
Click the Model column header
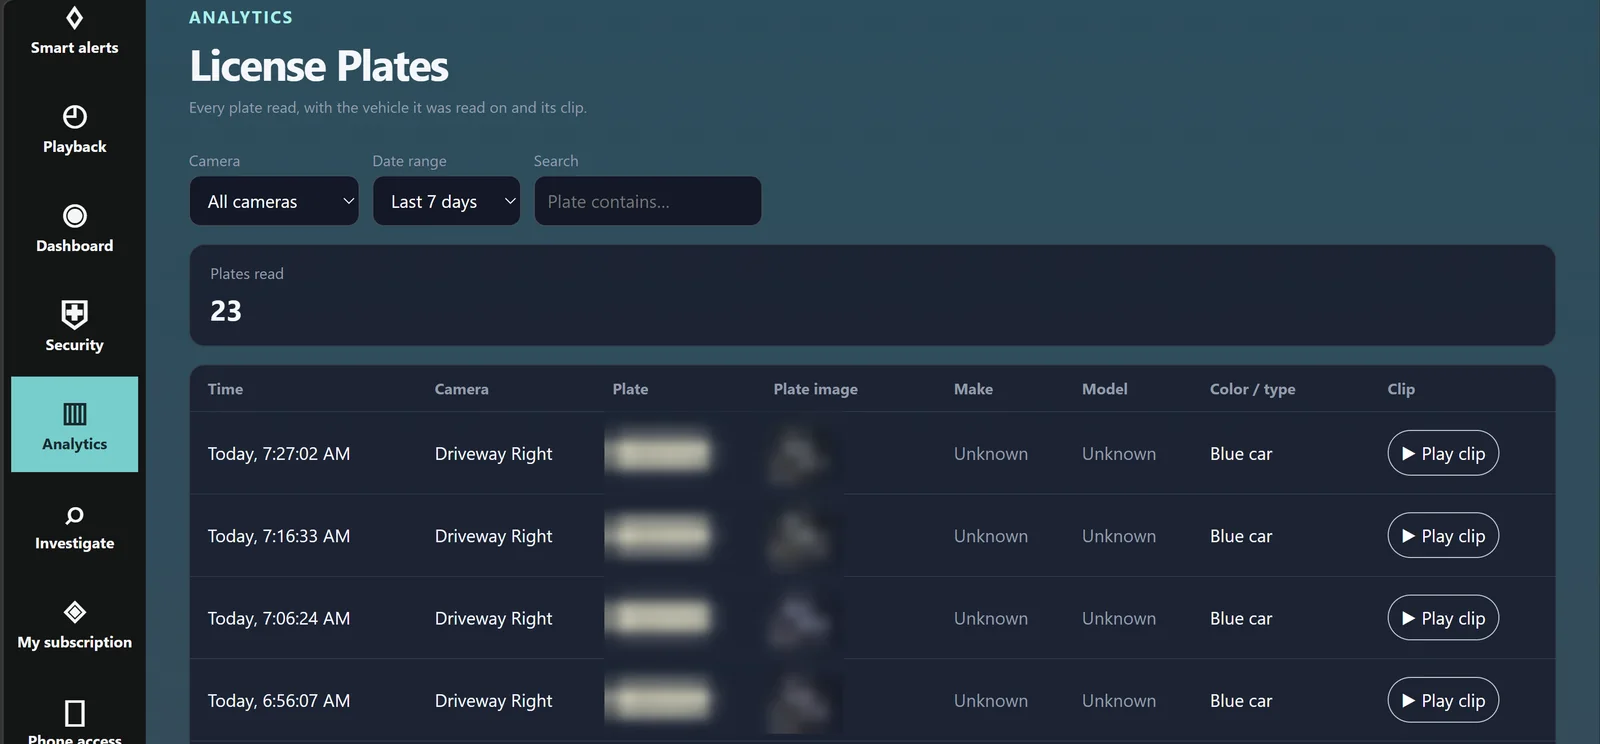(x=1104, y=389)
